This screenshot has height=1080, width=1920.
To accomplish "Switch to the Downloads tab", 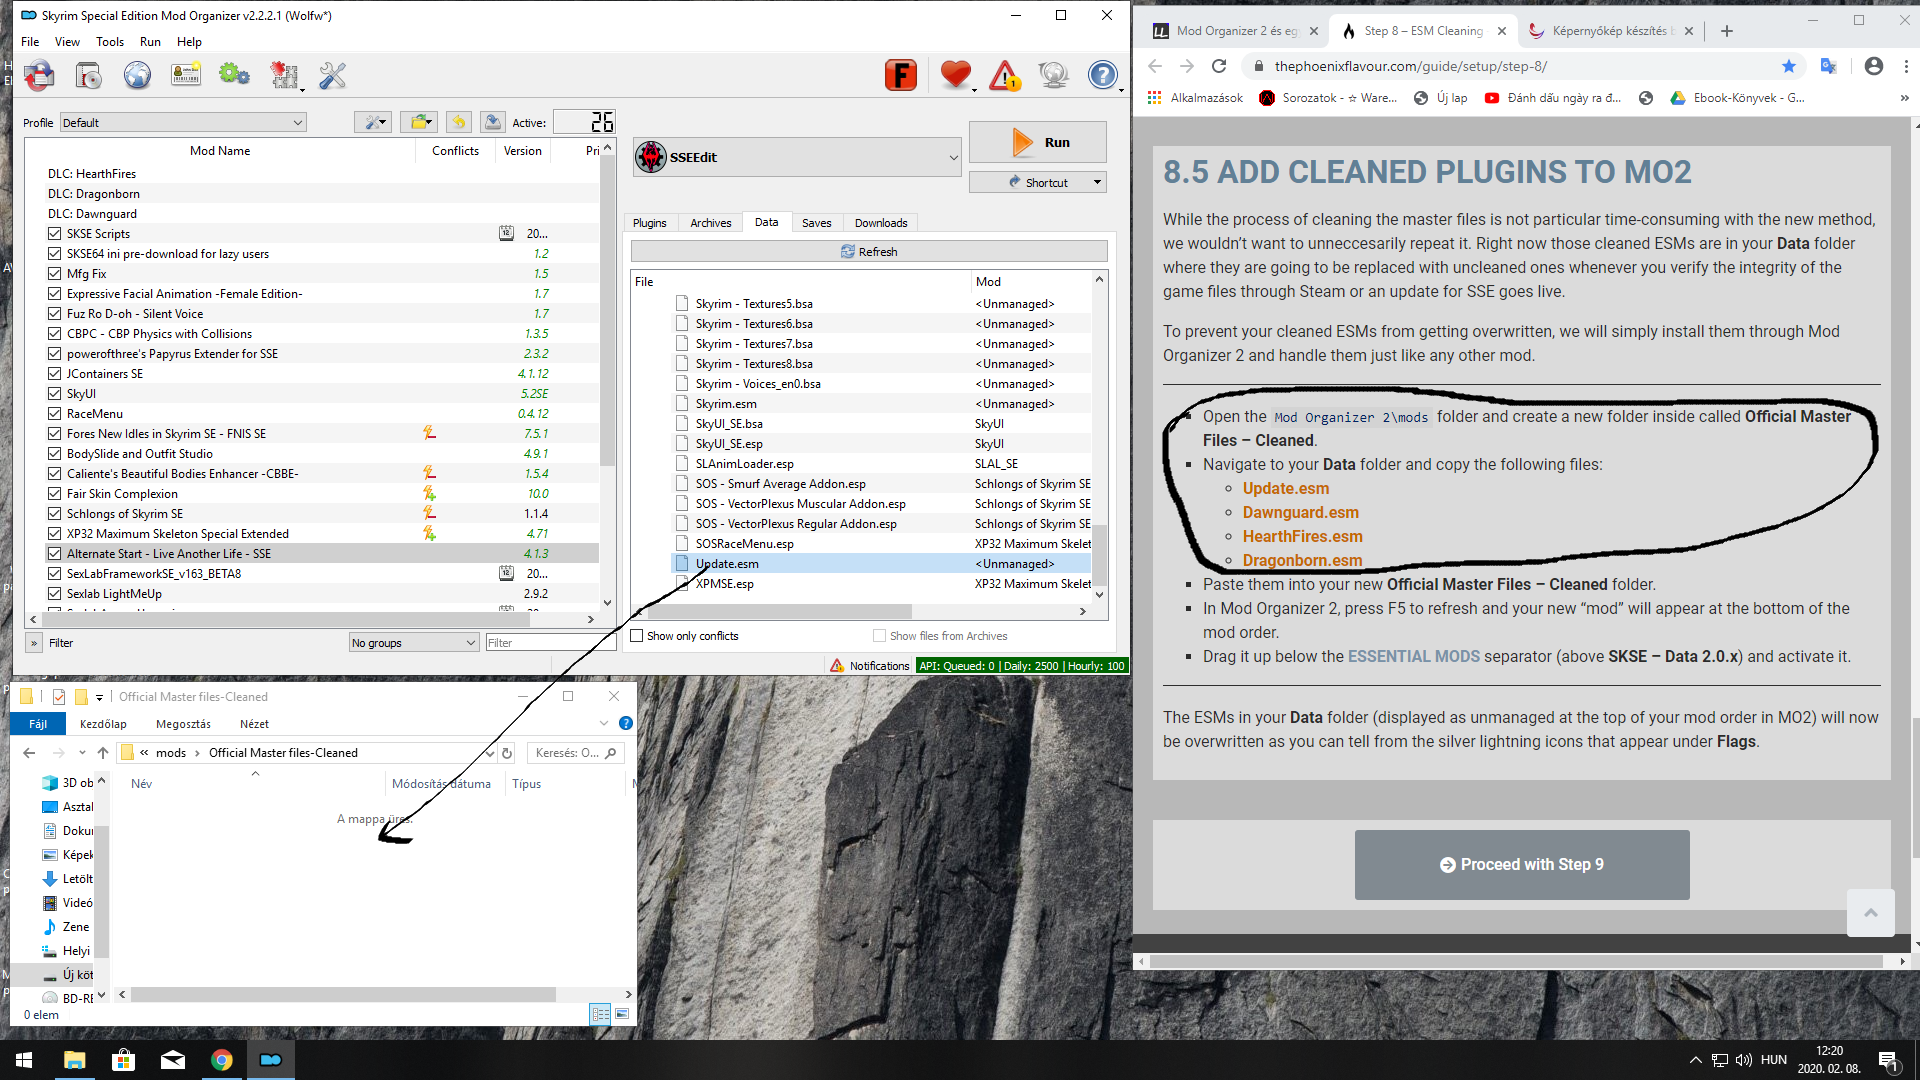I will click(x=881, y=223).
